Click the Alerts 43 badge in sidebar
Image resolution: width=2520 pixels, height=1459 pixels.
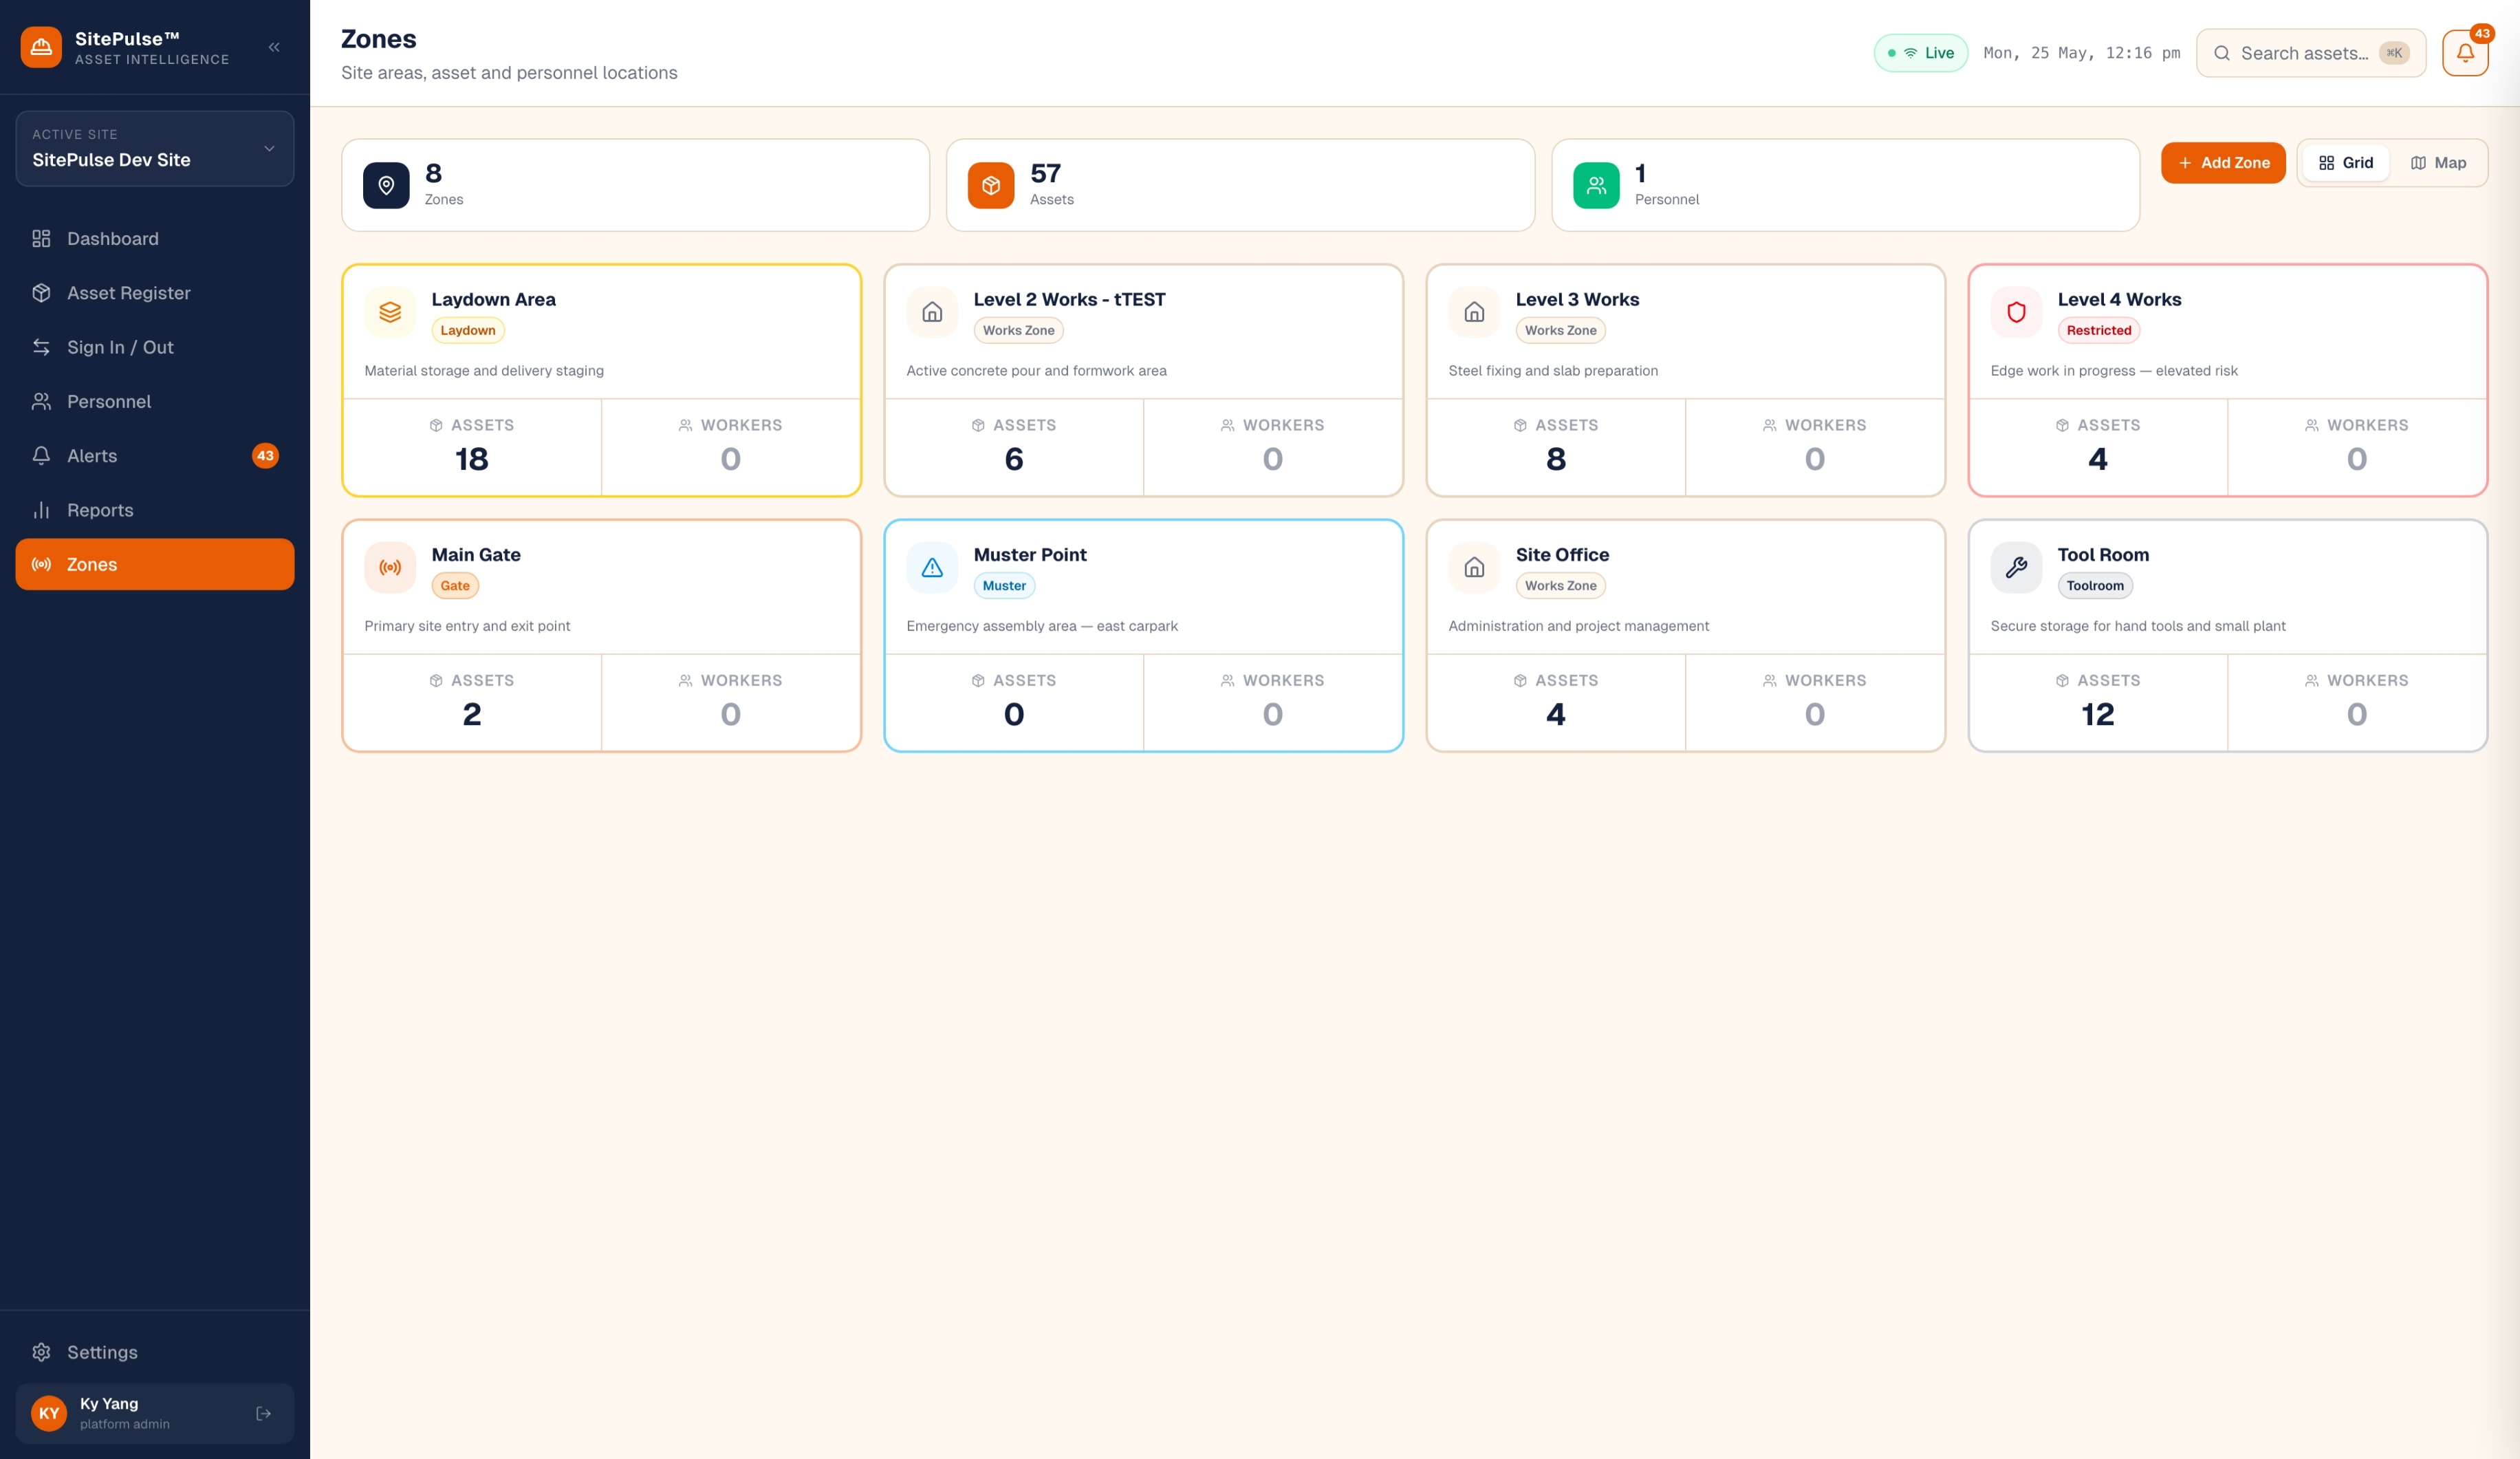point(265,456)
